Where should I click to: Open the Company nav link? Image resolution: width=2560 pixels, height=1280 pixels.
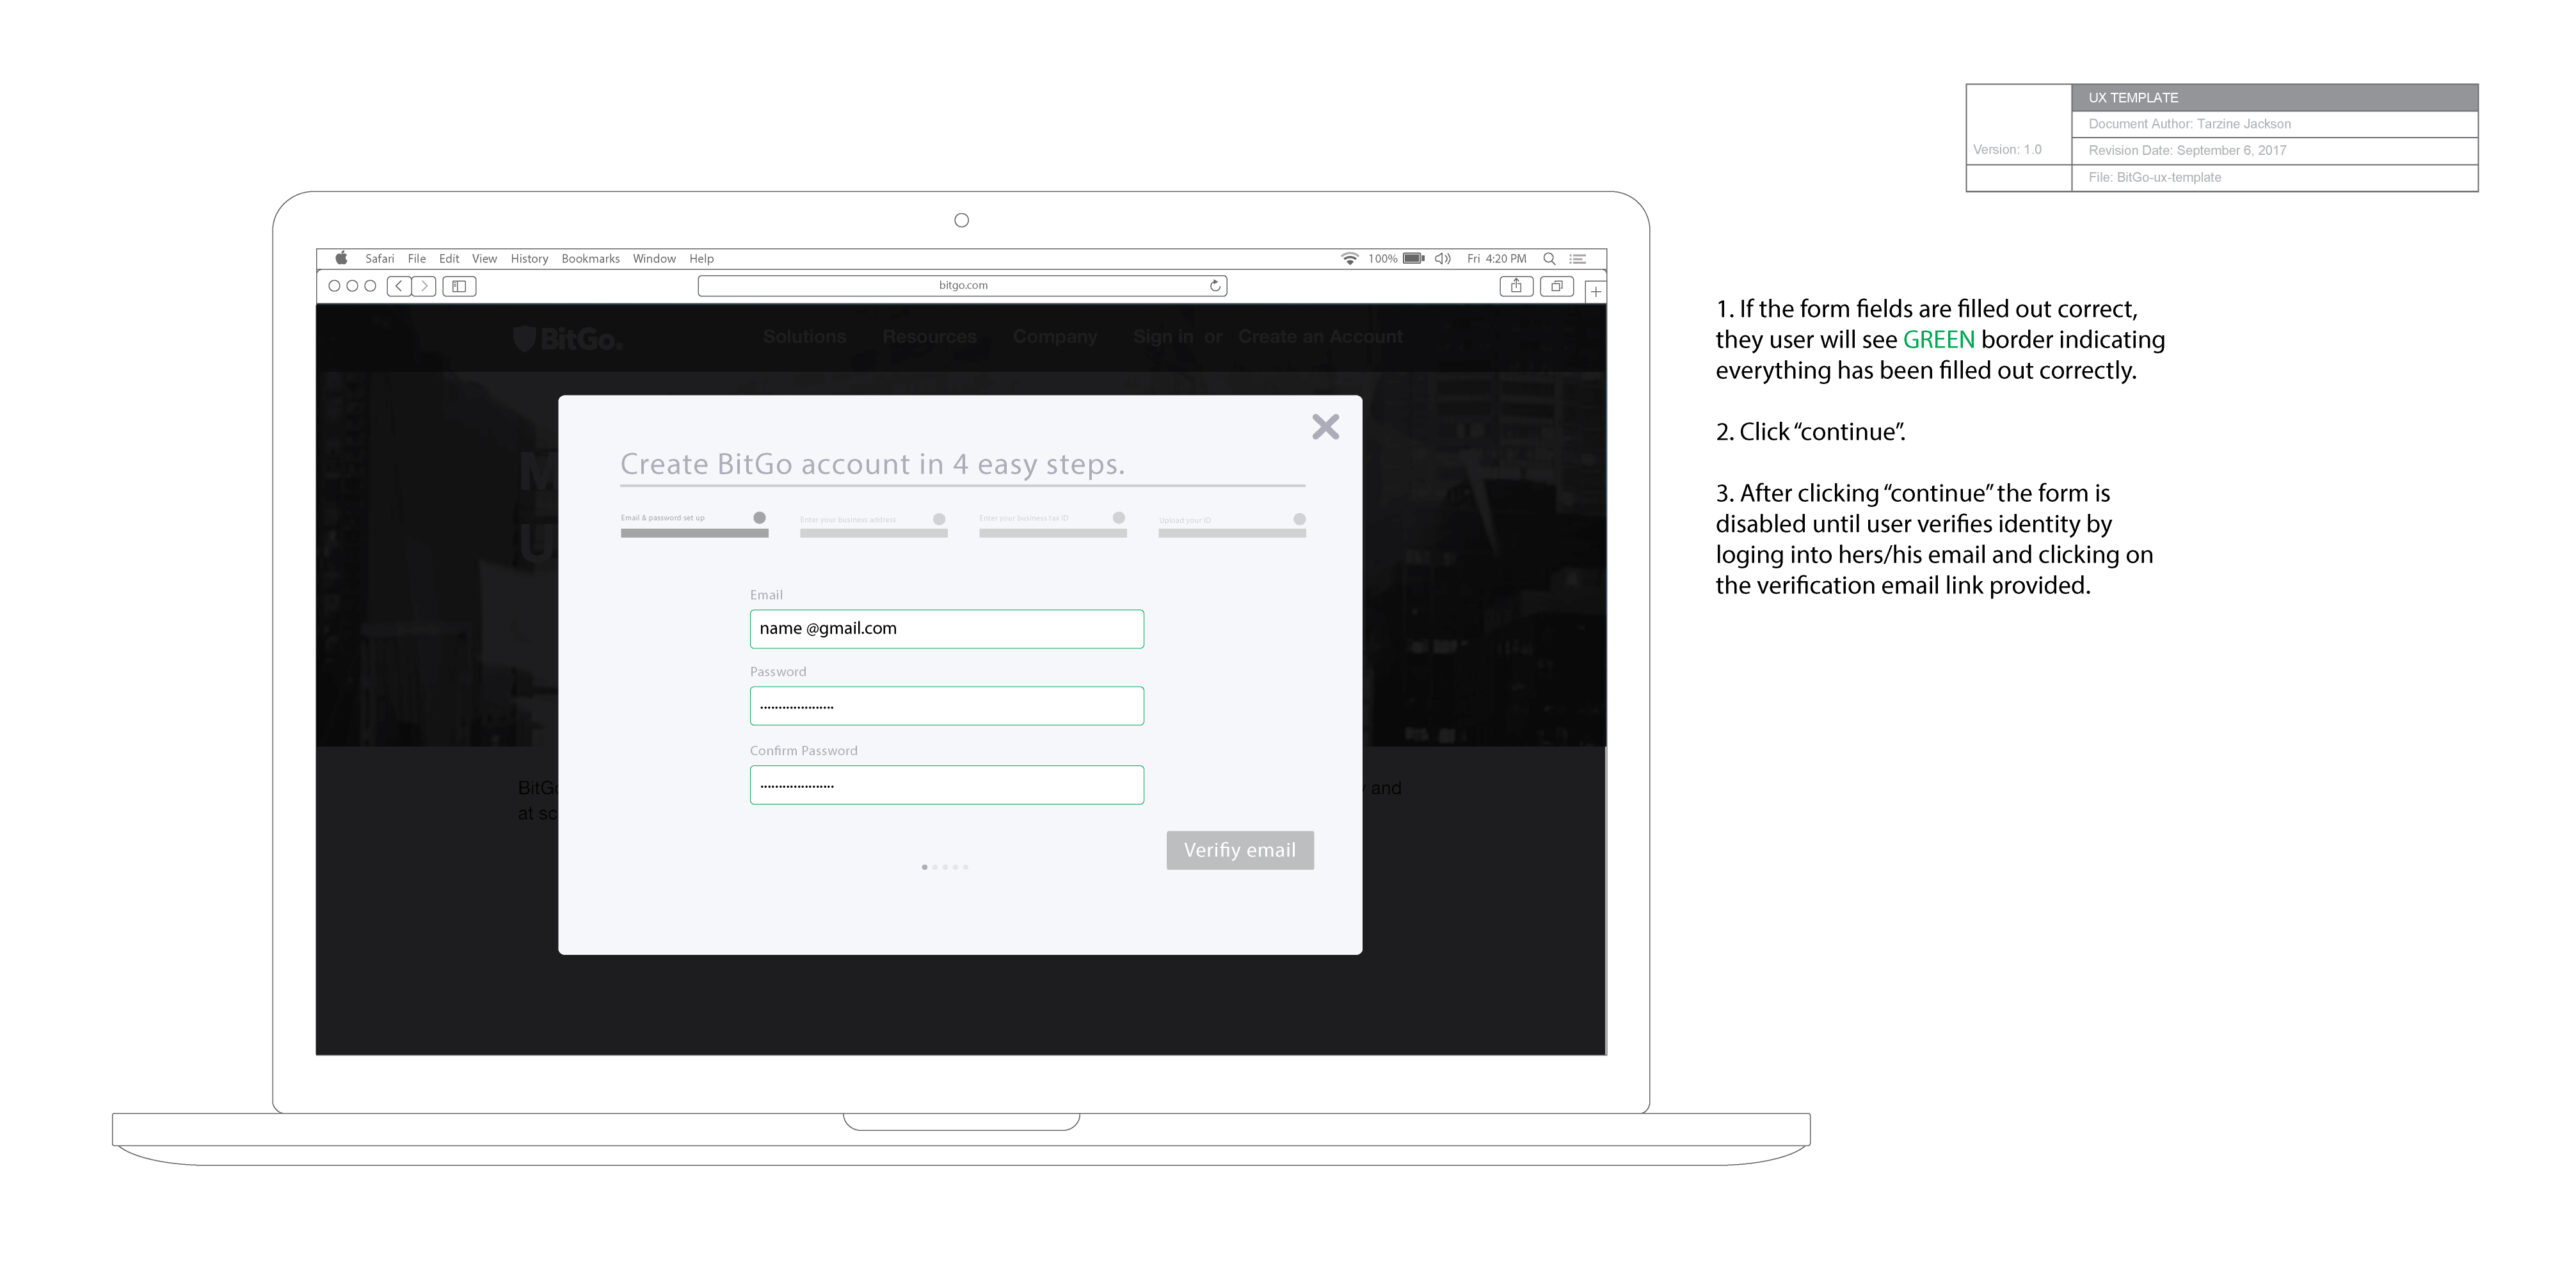[1054, 337]
